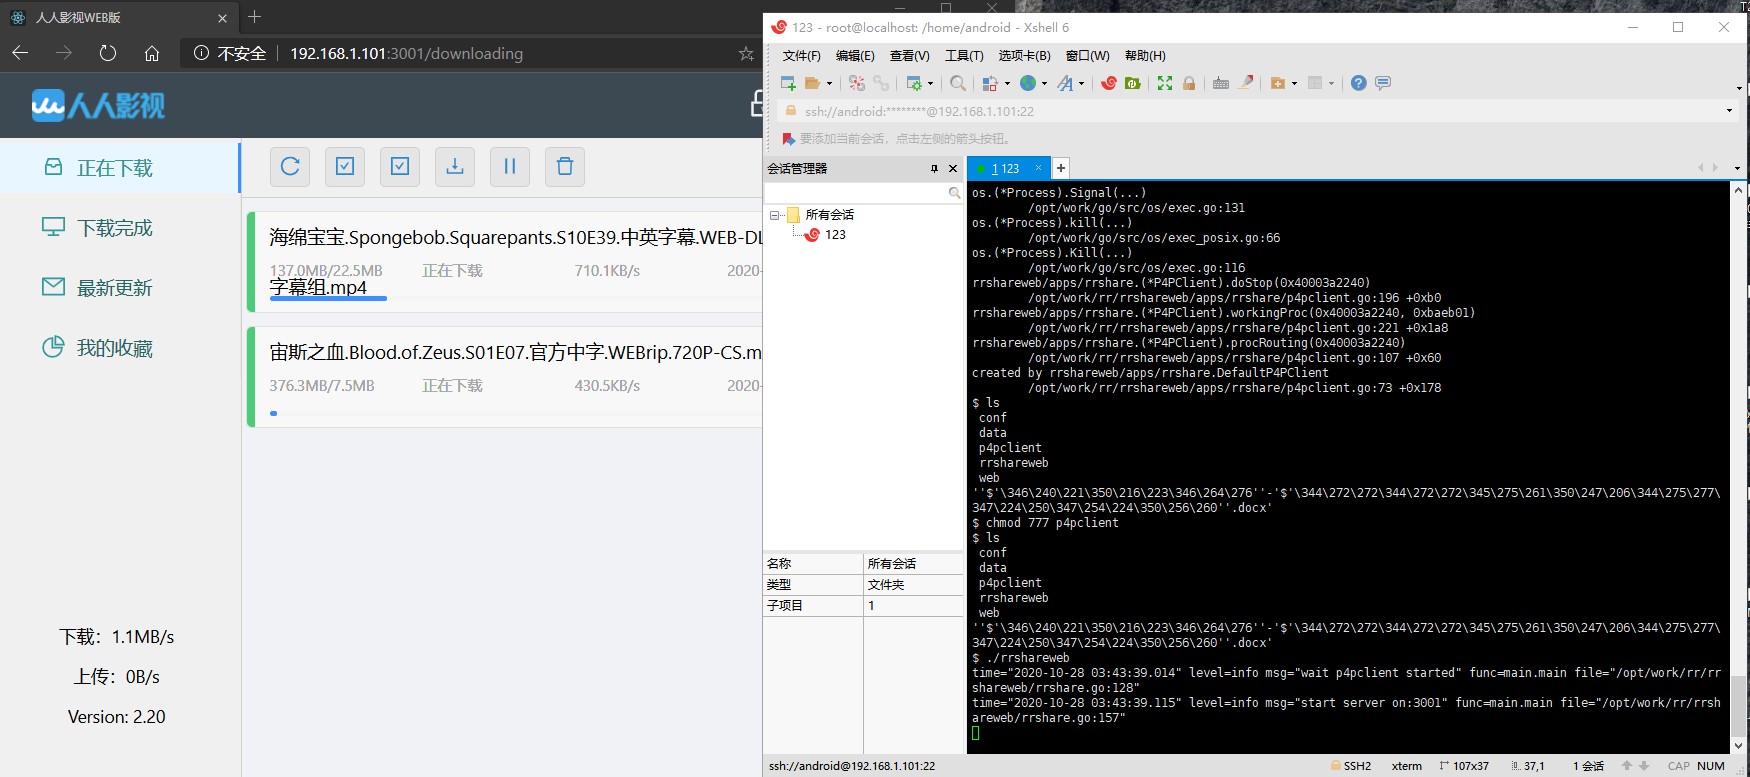Open the 工具(T) menu
This screenshot has height=777, width=1750.
point(963,56)
